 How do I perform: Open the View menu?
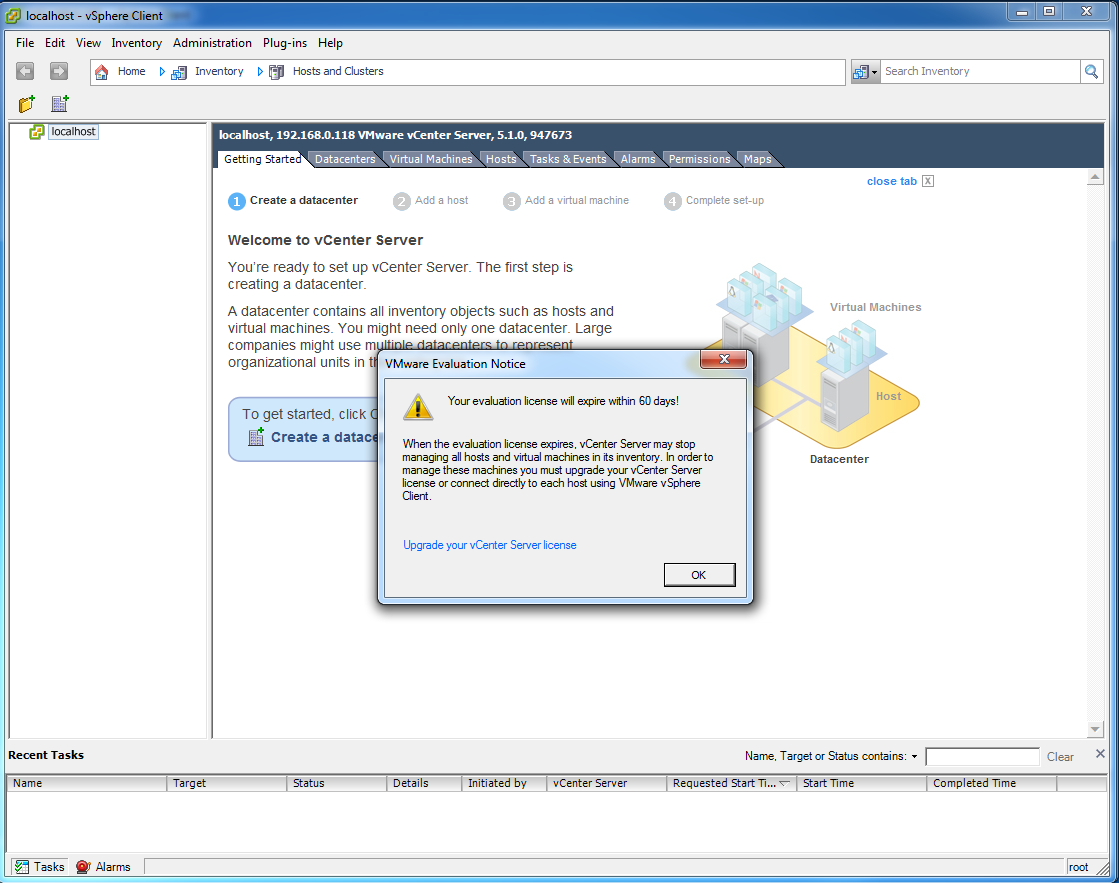pyautogui.click(x=88, y=43)
